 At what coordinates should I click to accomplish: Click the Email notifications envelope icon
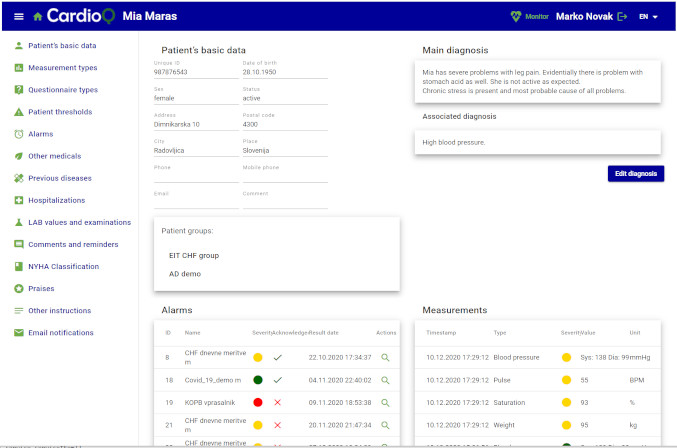coord(19,333)
